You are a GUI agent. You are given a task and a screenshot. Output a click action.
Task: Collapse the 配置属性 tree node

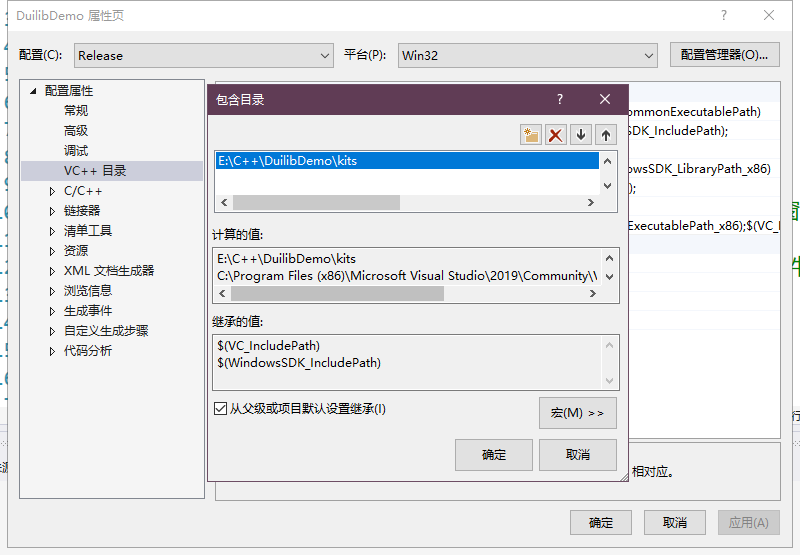tap(34, 91)
